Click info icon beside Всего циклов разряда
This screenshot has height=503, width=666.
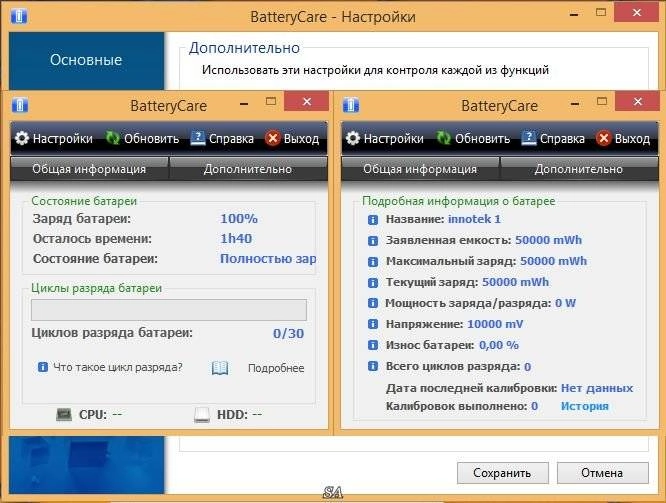point(373,366)
